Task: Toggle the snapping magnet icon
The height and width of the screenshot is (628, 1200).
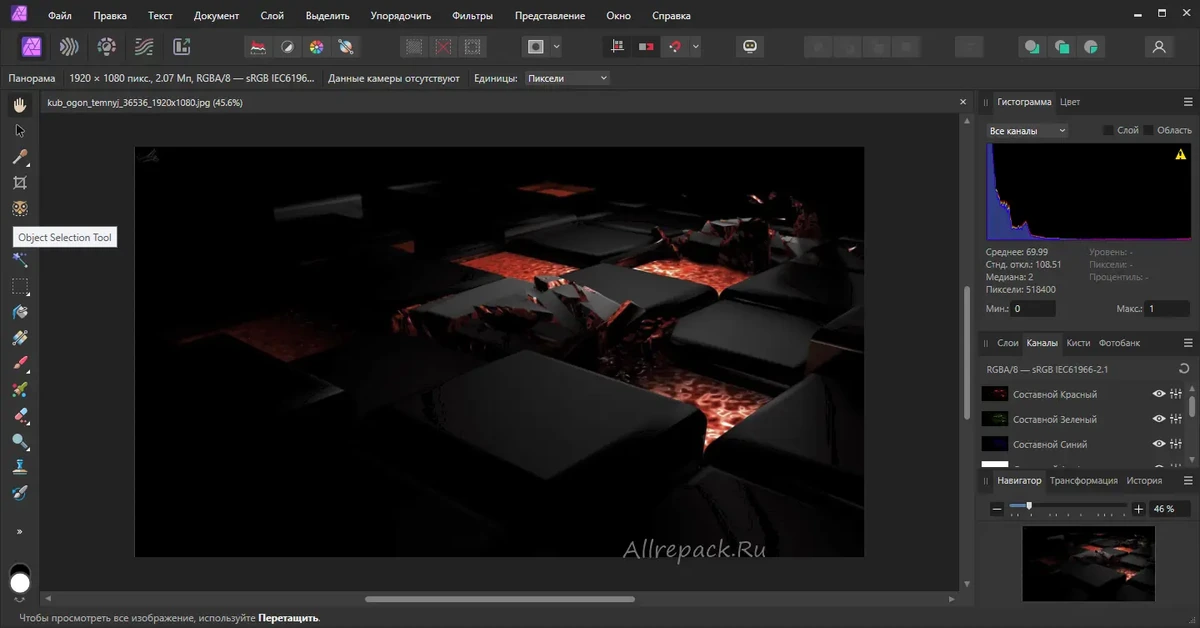Action: pyautogui.click(x=676, y=46)
